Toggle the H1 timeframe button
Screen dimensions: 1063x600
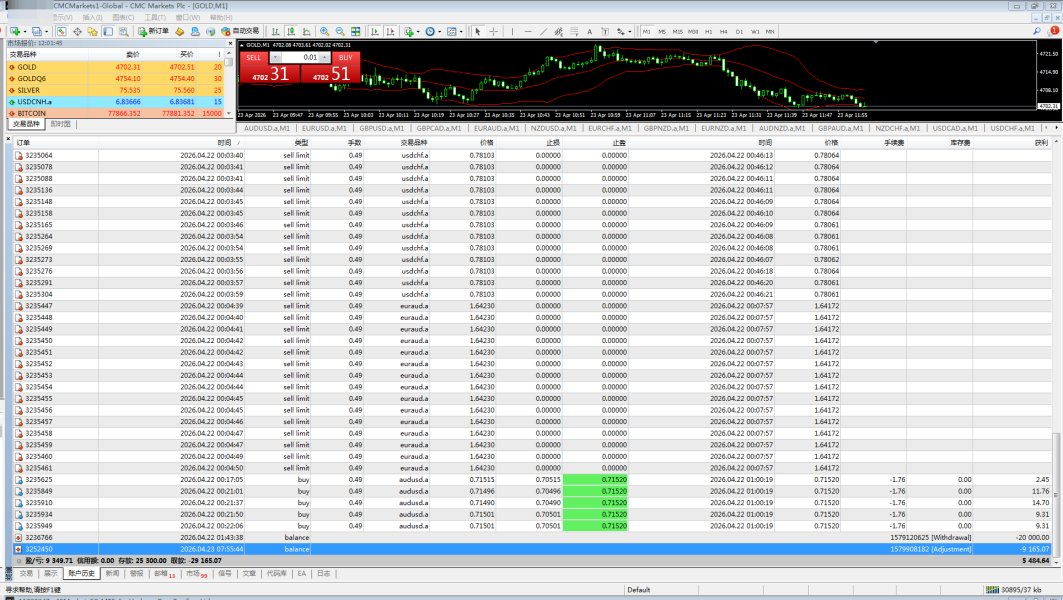[708, 31]
